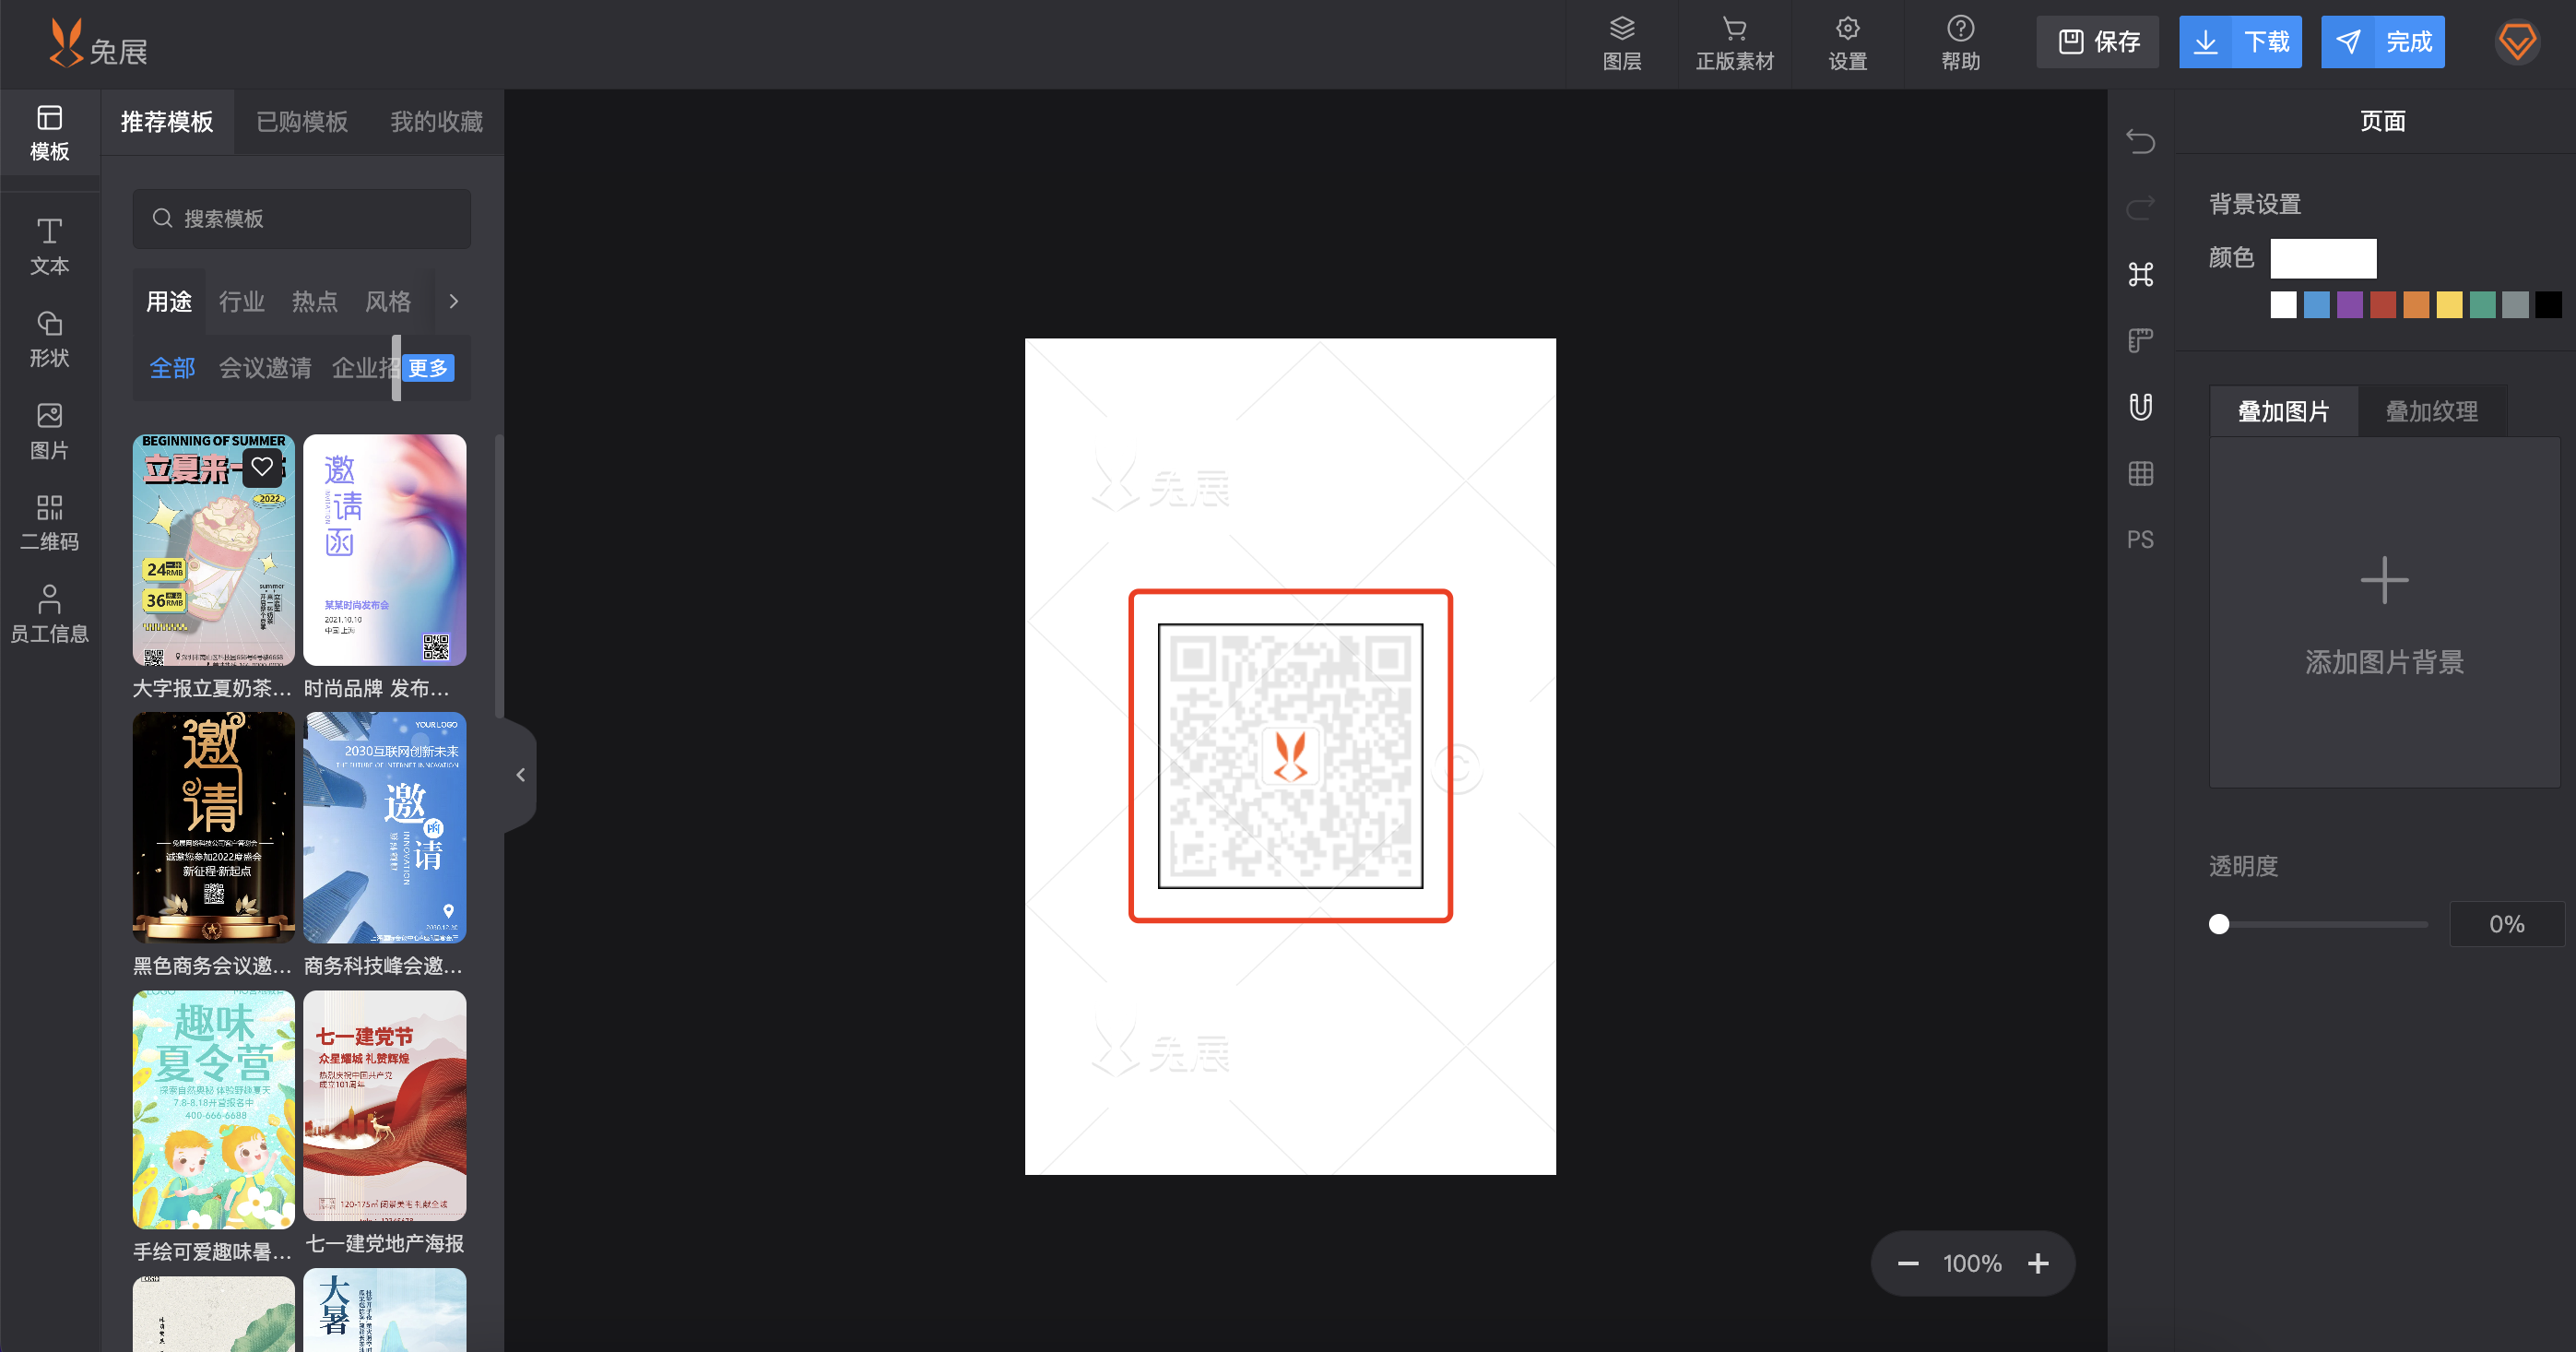Filter templates by 全部

coord(172,368)
